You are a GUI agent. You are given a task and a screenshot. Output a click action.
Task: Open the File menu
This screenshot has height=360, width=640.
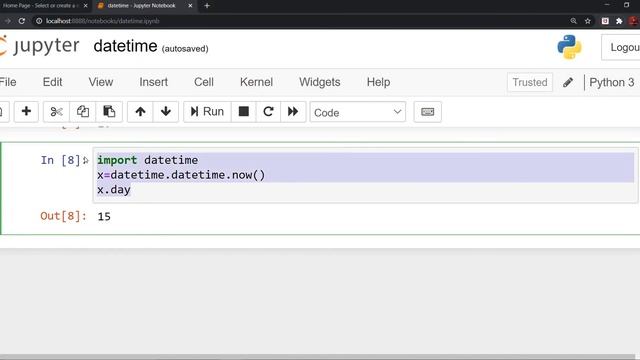pyautogui.click(x=8, y=82)
